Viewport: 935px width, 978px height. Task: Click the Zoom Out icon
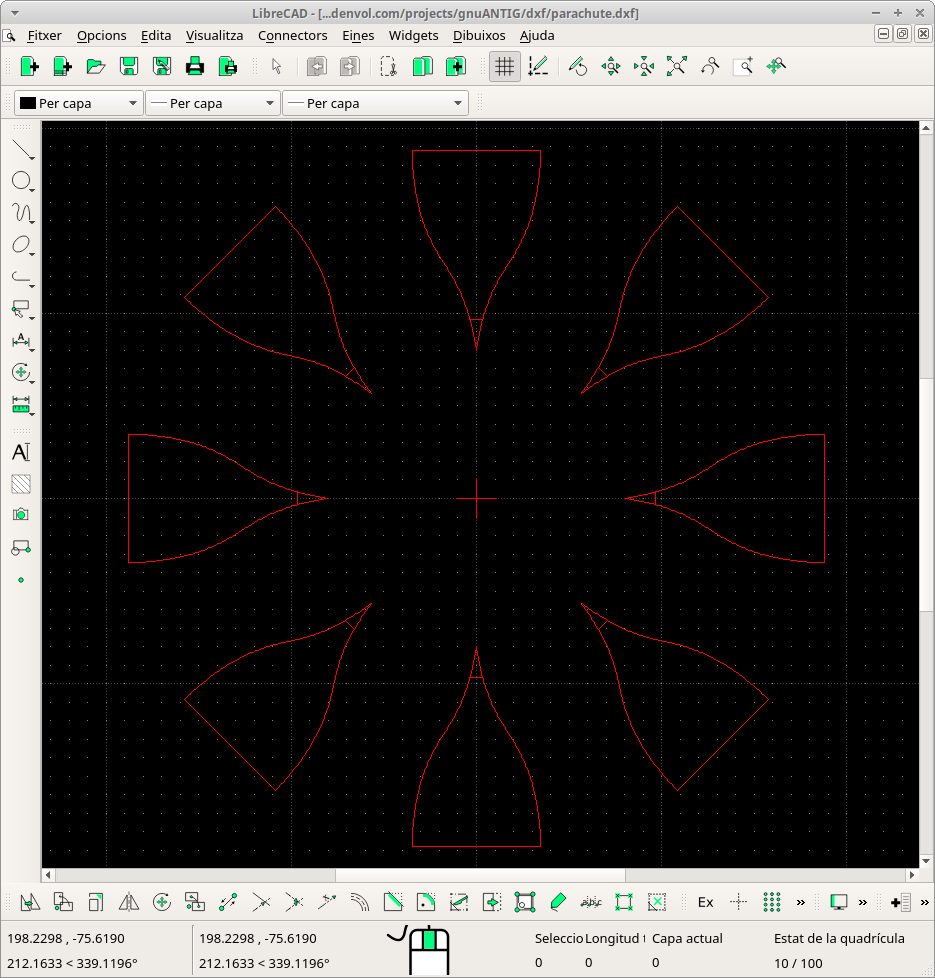coord(644,66)
